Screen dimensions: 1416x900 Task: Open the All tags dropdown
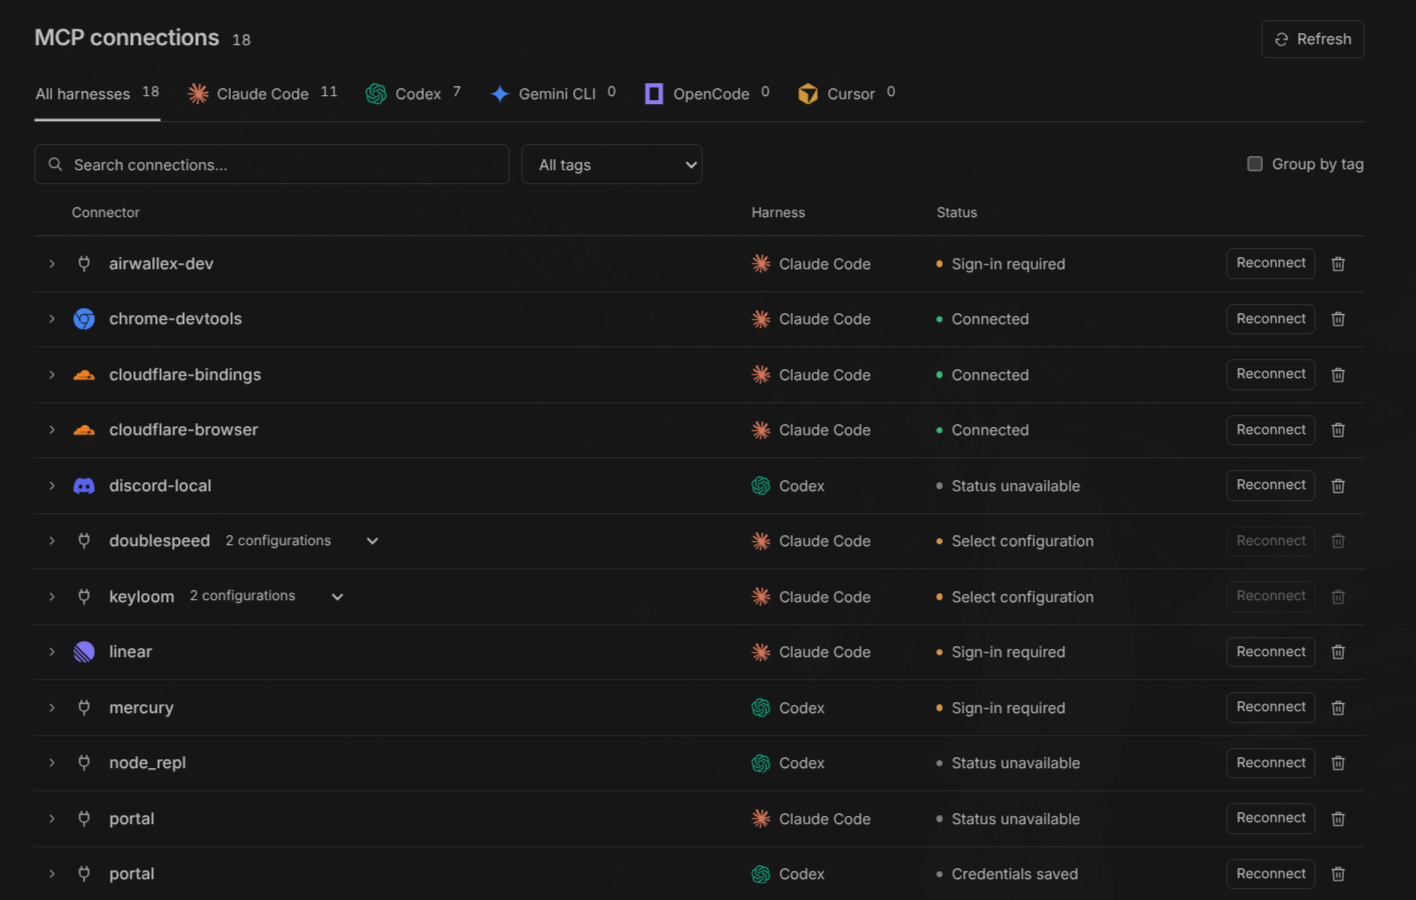(612, 164)
